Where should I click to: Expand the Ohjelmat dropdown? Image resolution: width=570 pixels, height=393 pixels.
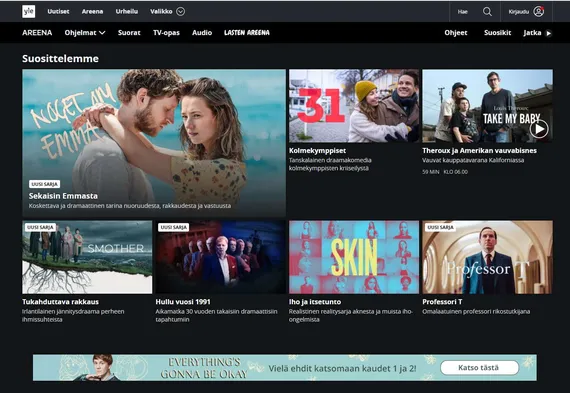click(85, 33)
